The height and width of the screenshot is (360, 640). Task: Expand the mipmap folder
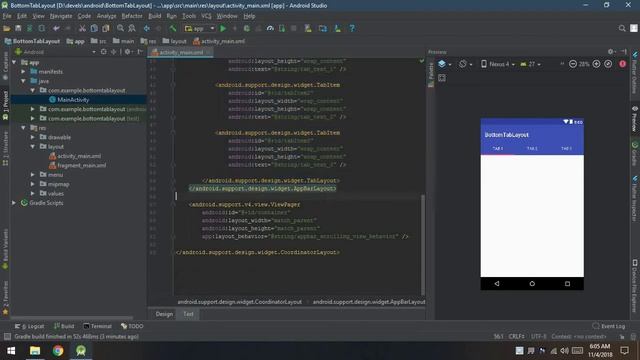click(x=33, y=184)
